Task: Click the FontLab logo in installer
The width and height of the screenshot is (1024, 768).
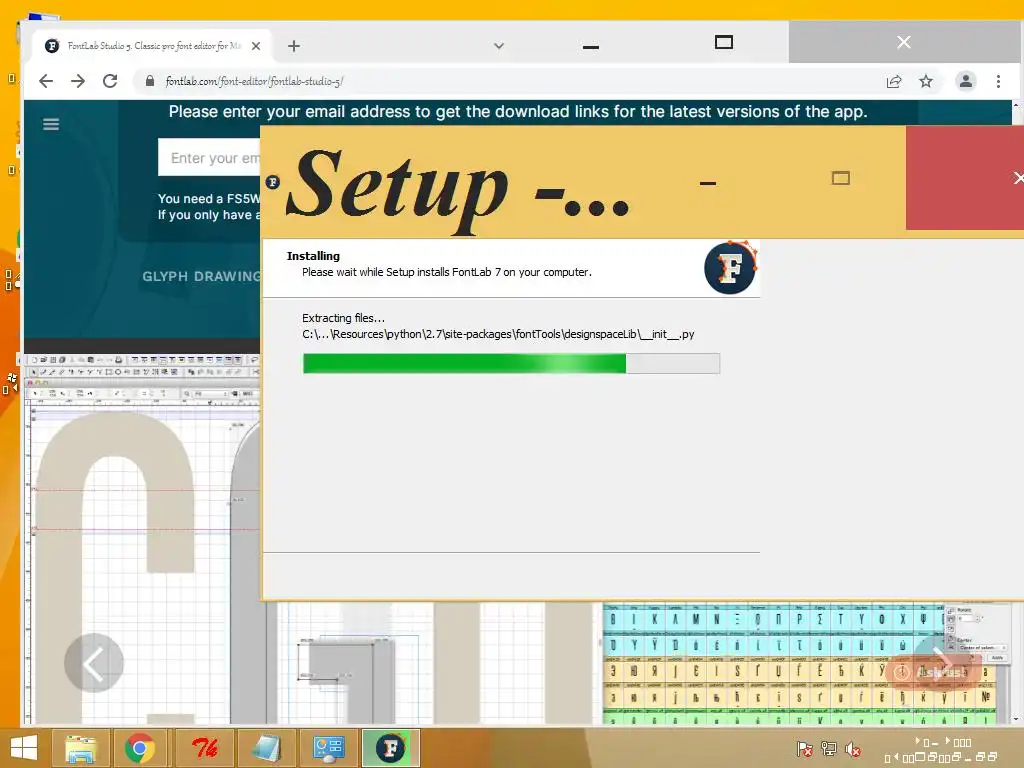Action: [730, 268]
